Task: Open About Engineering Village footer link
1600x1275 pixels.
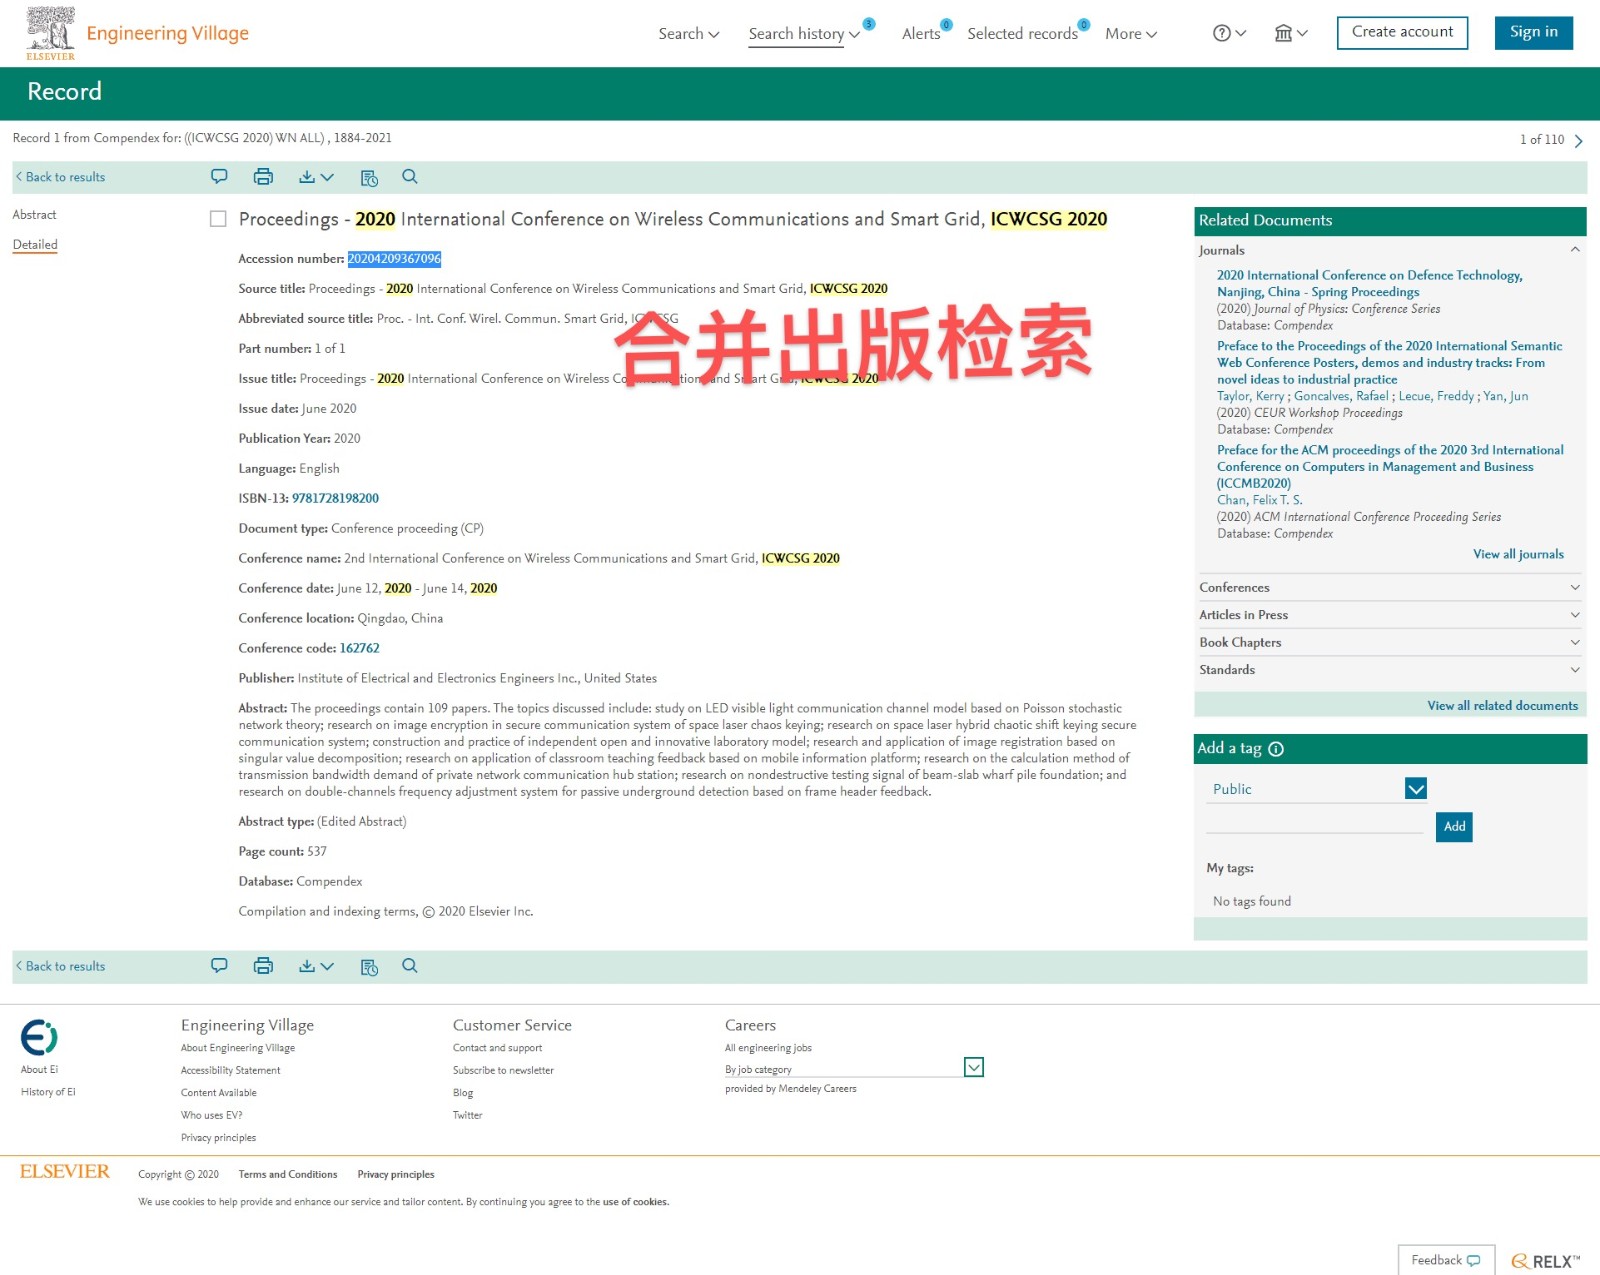Action: 238,1048
